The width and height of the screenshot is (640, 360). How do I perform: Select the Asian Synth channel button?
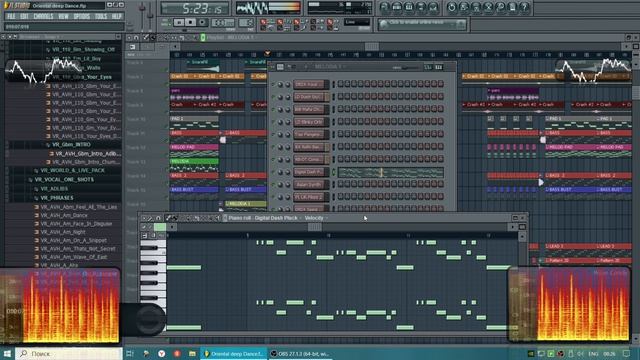pyautogui.click(x=311, y=184)
